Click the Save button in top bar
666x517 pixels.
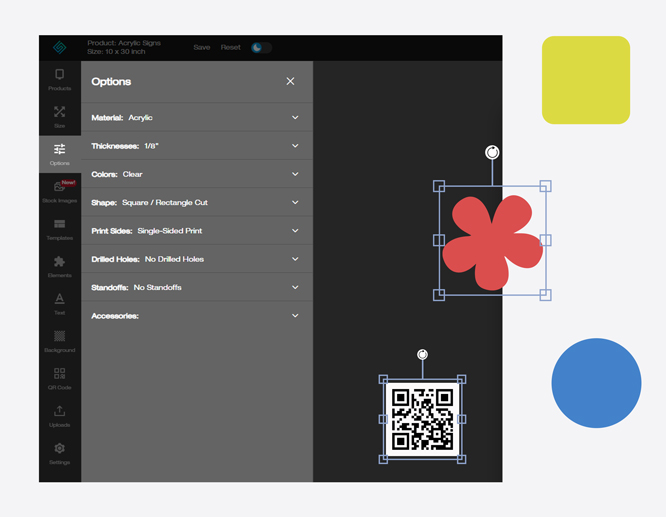[202, 47]
